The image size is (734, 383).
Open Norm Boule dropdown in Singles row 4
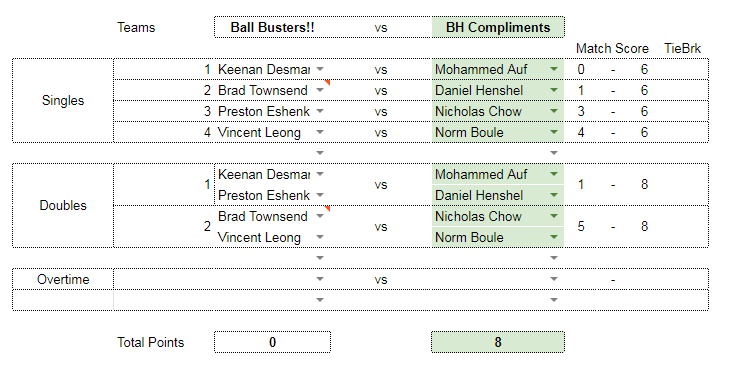pyautogui.click(x=554, y=132)
